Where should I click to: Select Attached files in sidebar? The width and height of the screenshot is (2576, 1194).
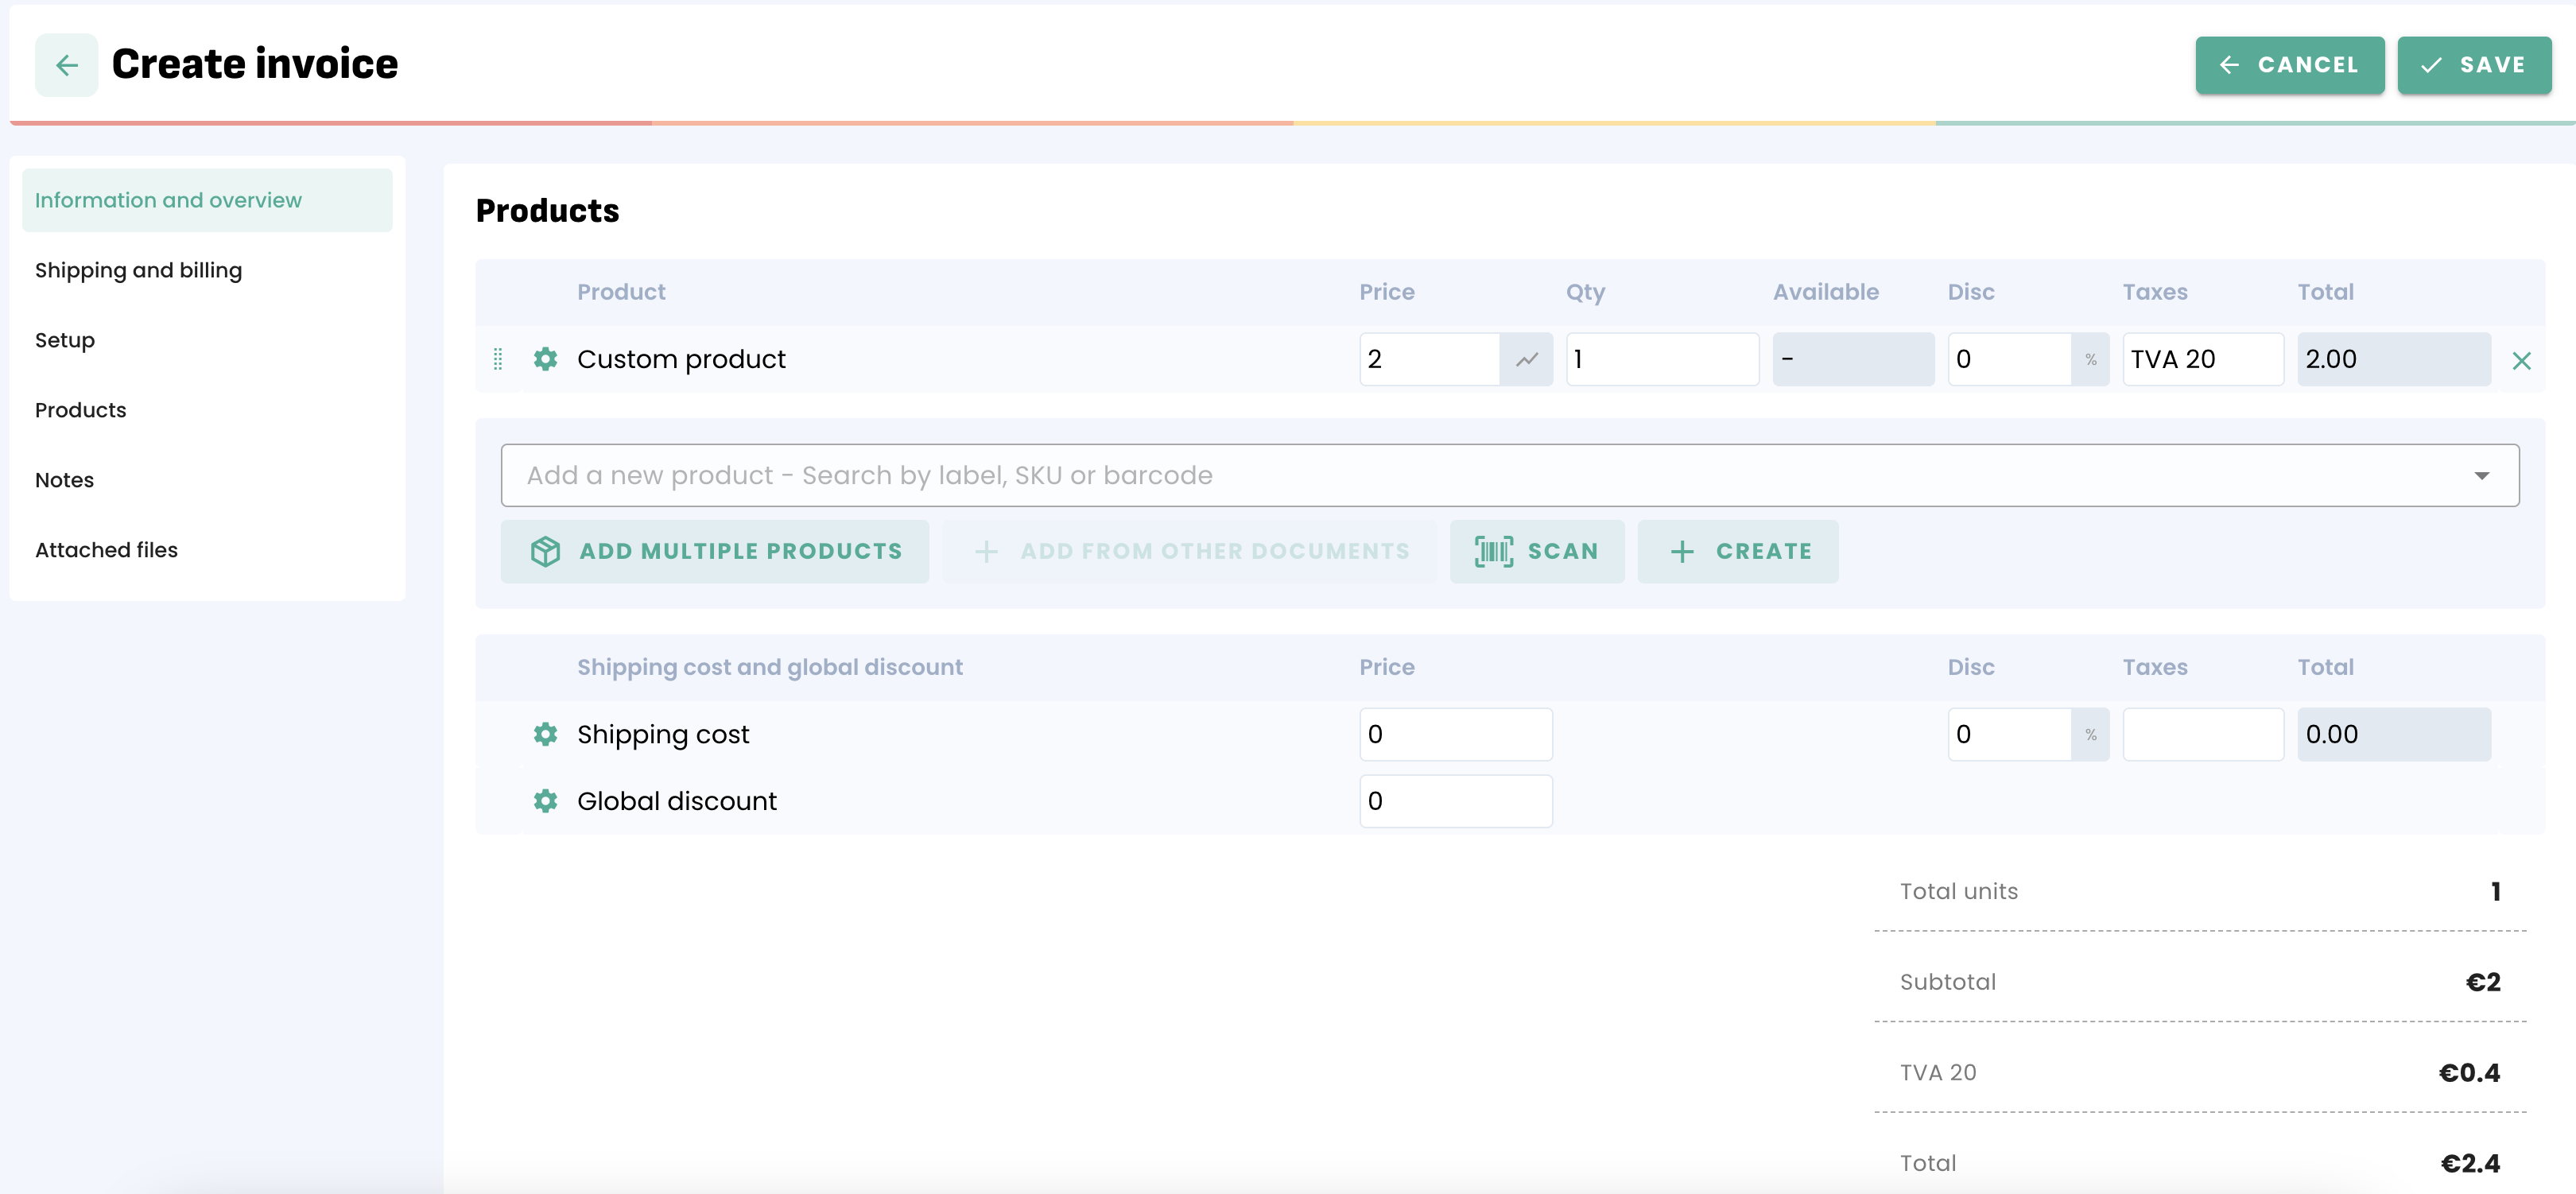click(106, 550)
